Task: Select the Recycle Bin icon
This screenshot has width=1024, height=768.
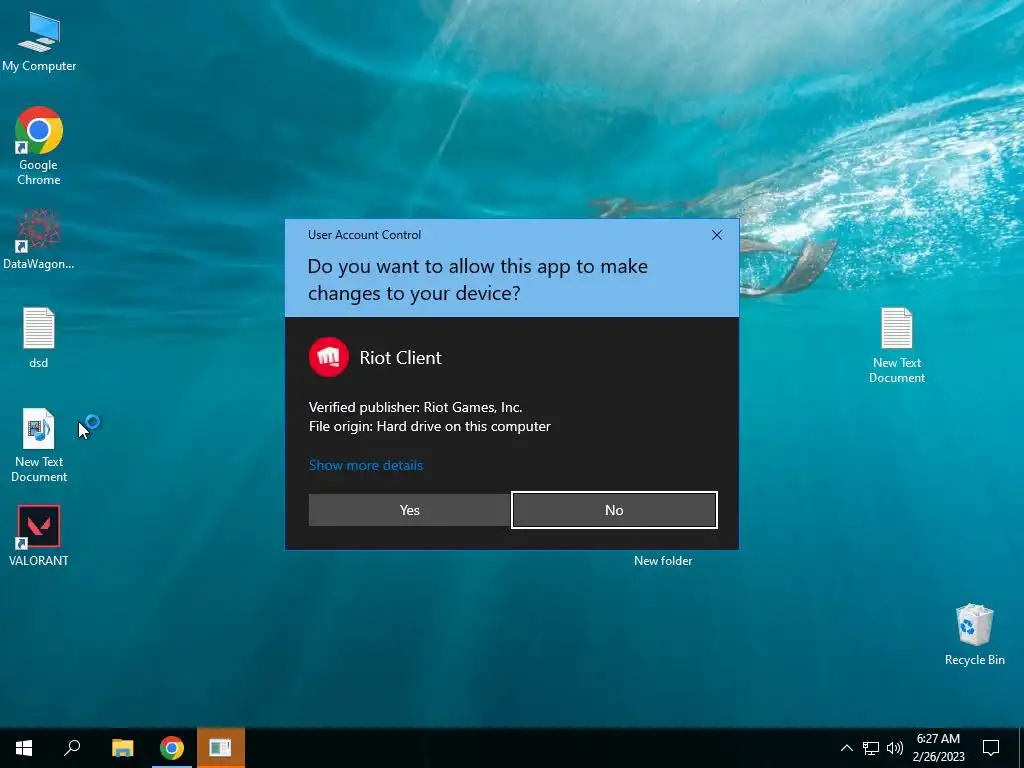Action: (x=974, y=635)
